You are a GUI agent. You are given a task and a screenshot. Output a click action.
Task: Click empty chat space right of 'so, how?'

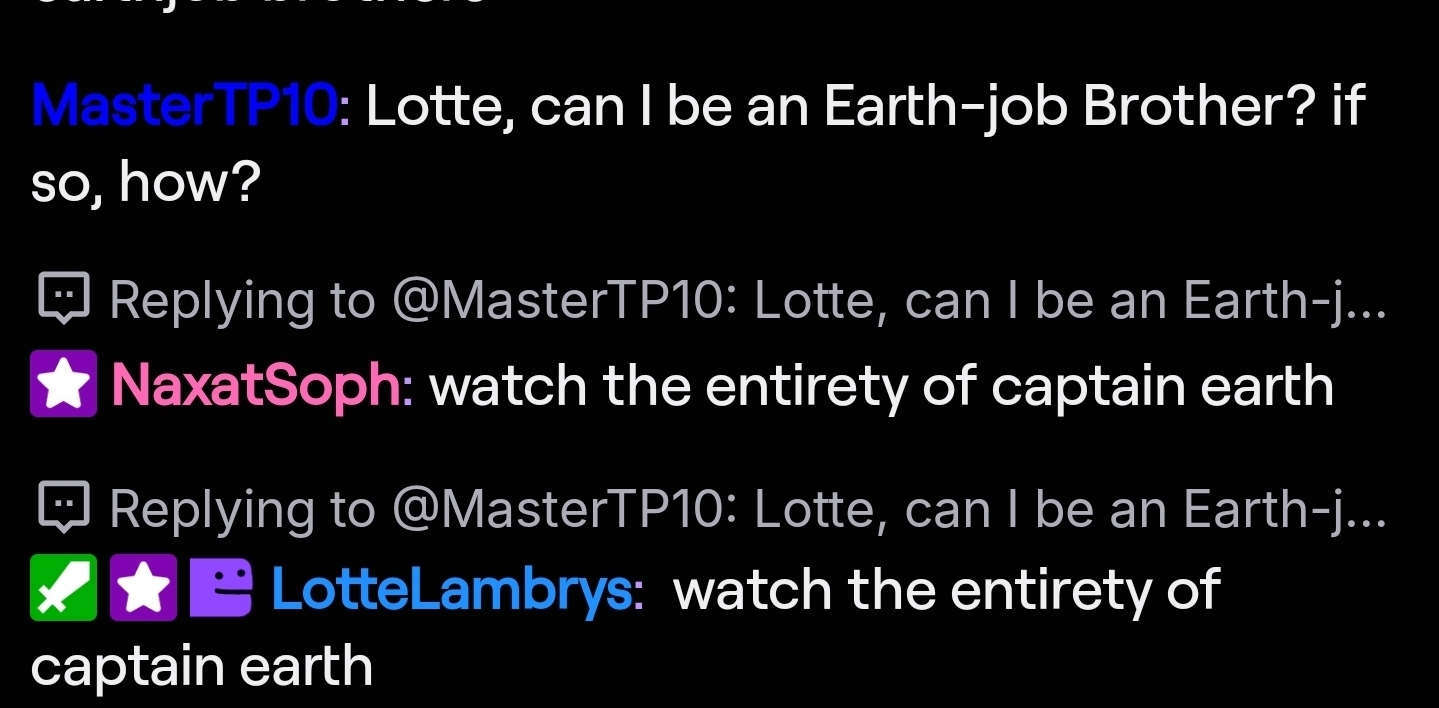(x=800, y=182)
